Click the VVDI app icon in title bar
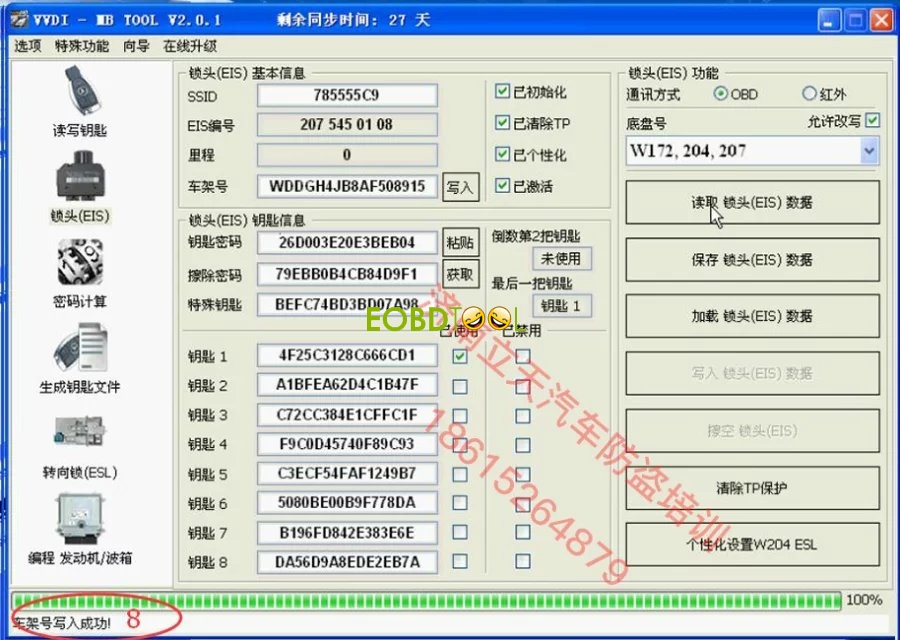 pyautogui.click(x=19, y=20)
